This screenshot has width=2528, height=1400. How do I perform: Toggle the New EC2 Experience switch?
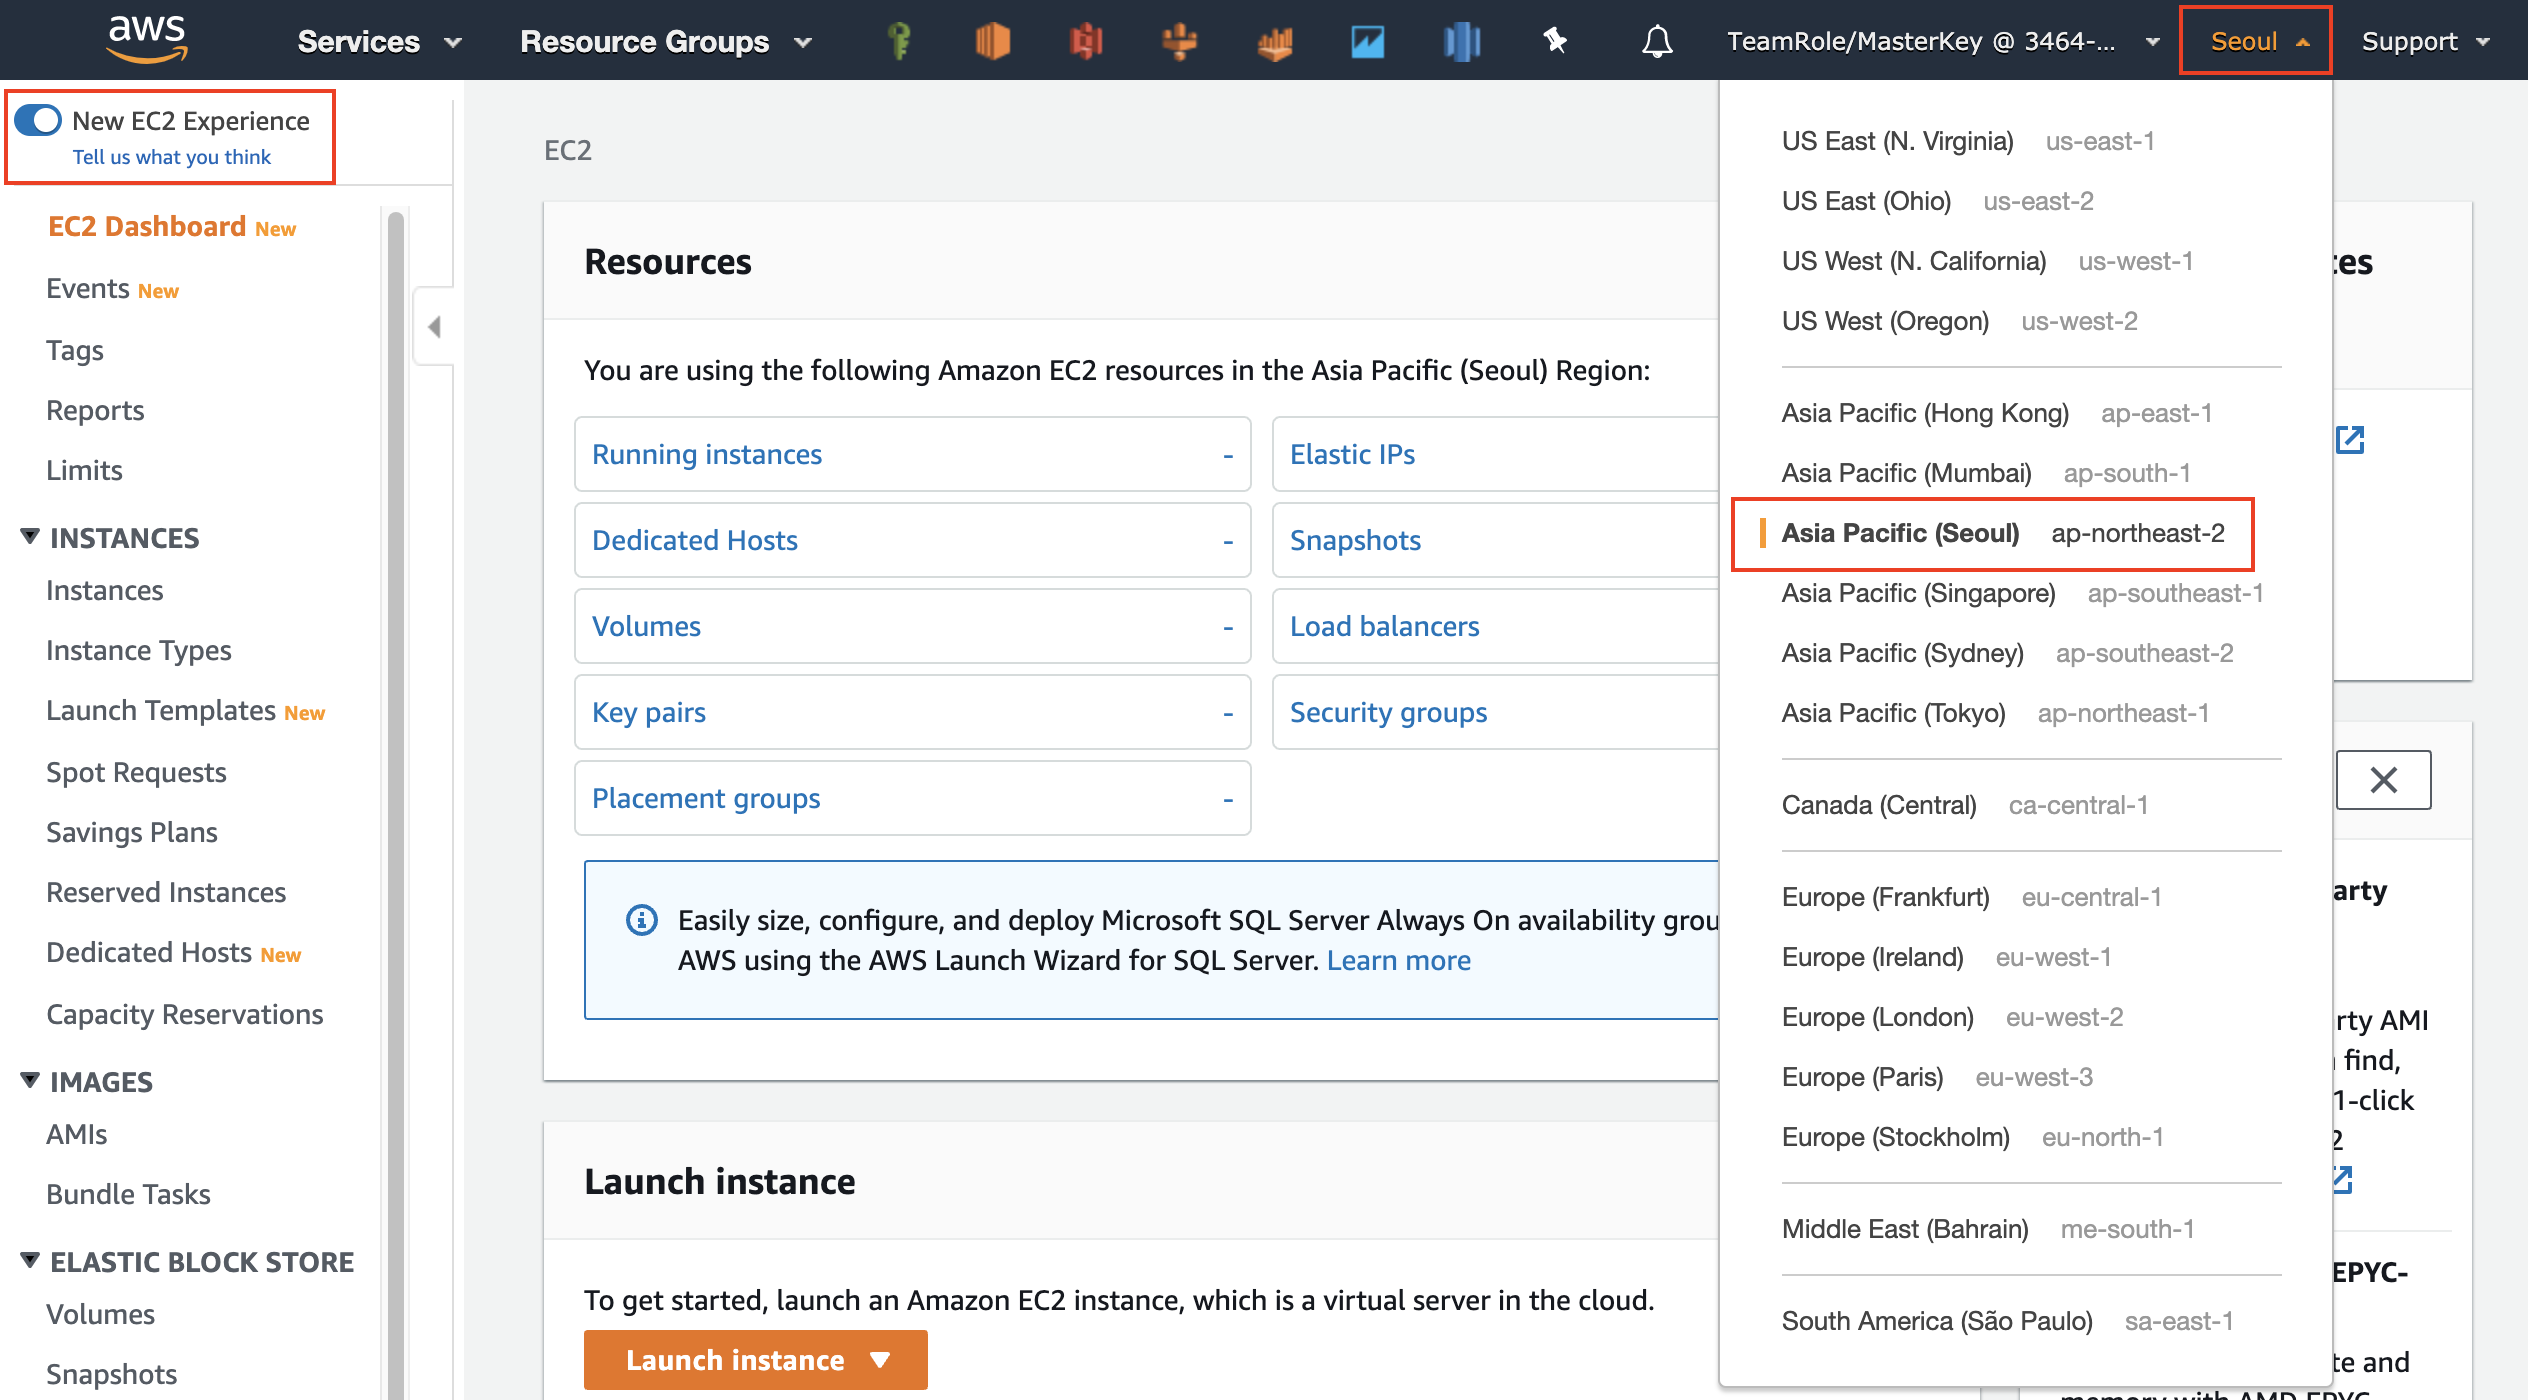tap(38, 121)
